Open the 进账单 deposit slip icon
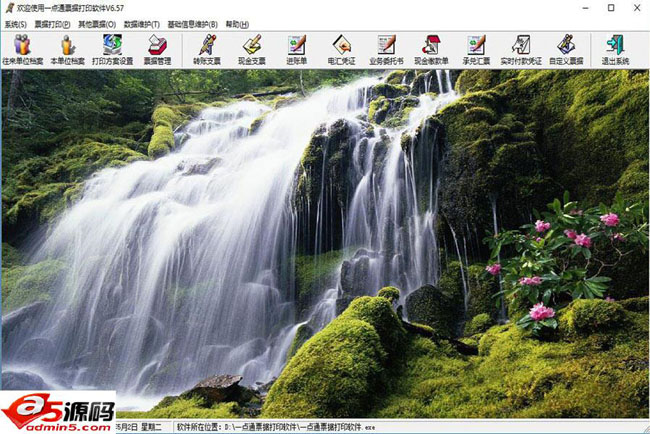Image resolution: width=650 pixels, height=434 pixels. [296, 49]
